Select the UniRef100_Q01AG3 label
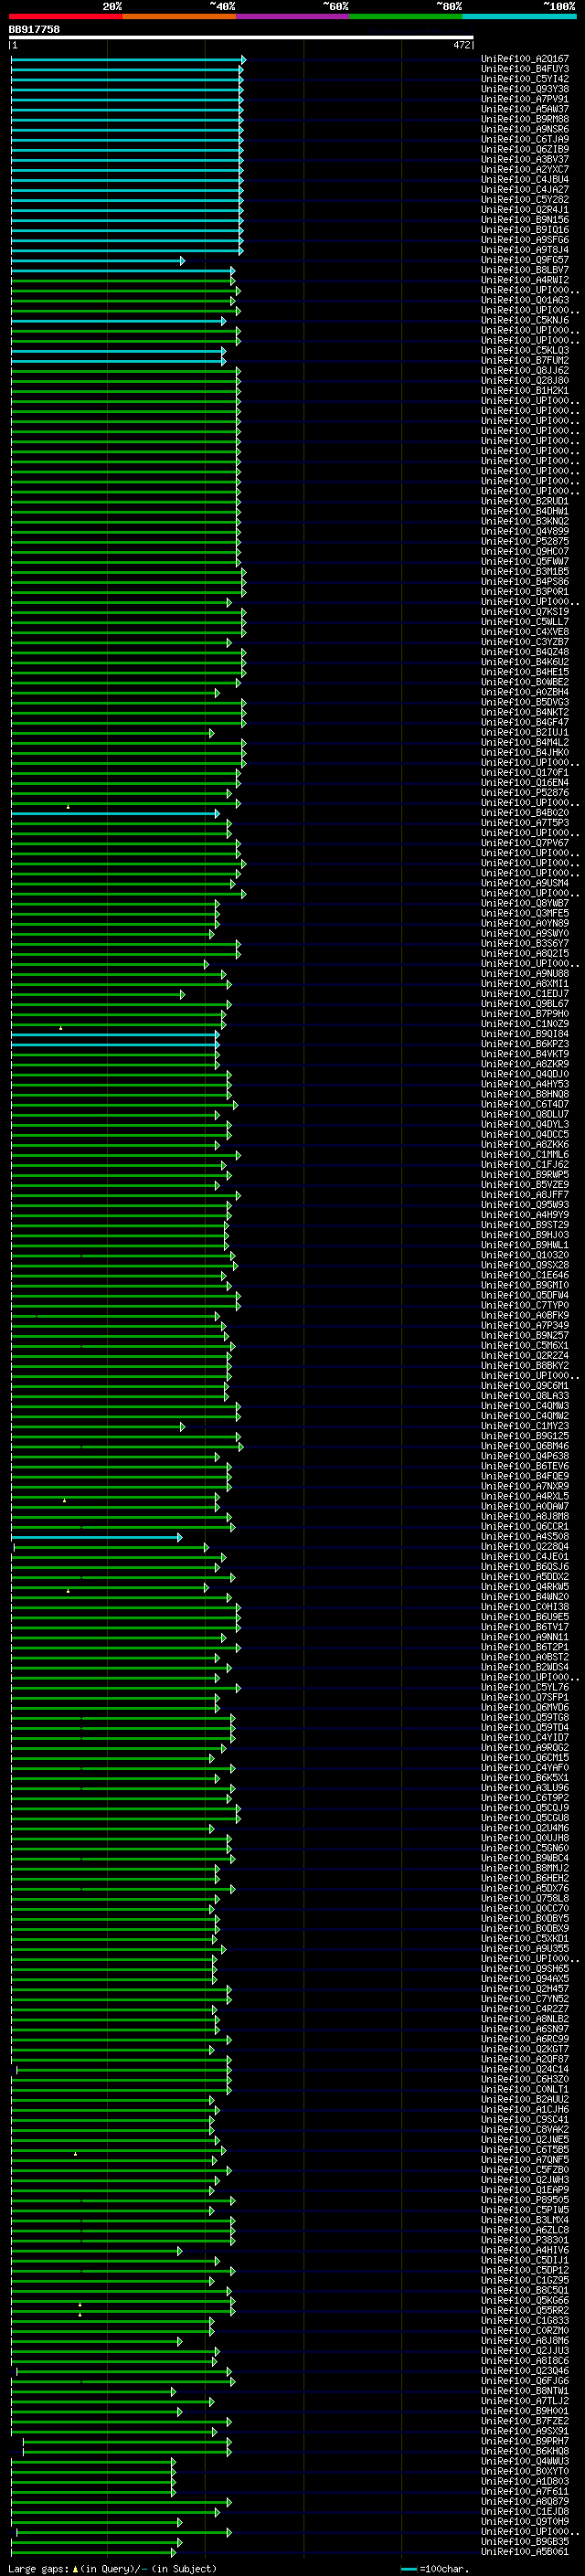 (x=525, y=300)
